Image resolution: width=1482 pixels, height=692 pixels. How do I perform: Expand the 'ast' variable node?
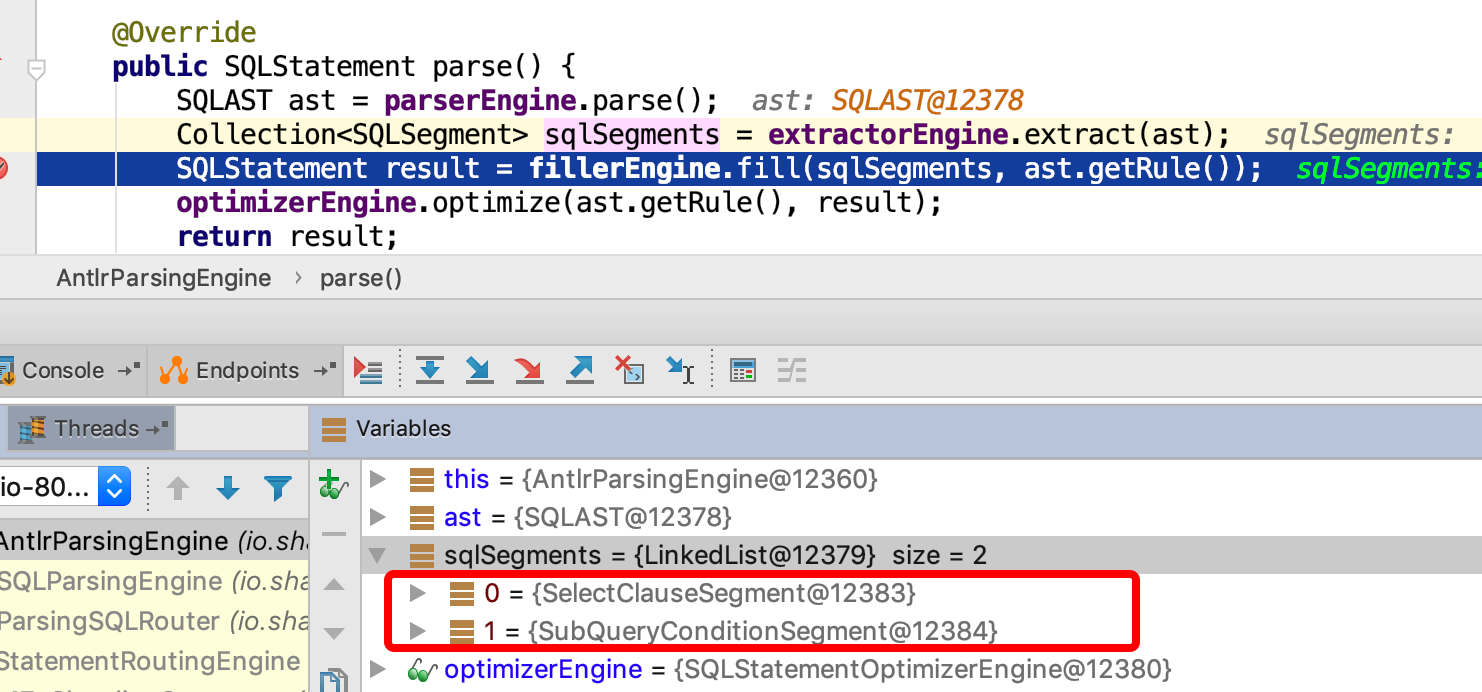377,517
